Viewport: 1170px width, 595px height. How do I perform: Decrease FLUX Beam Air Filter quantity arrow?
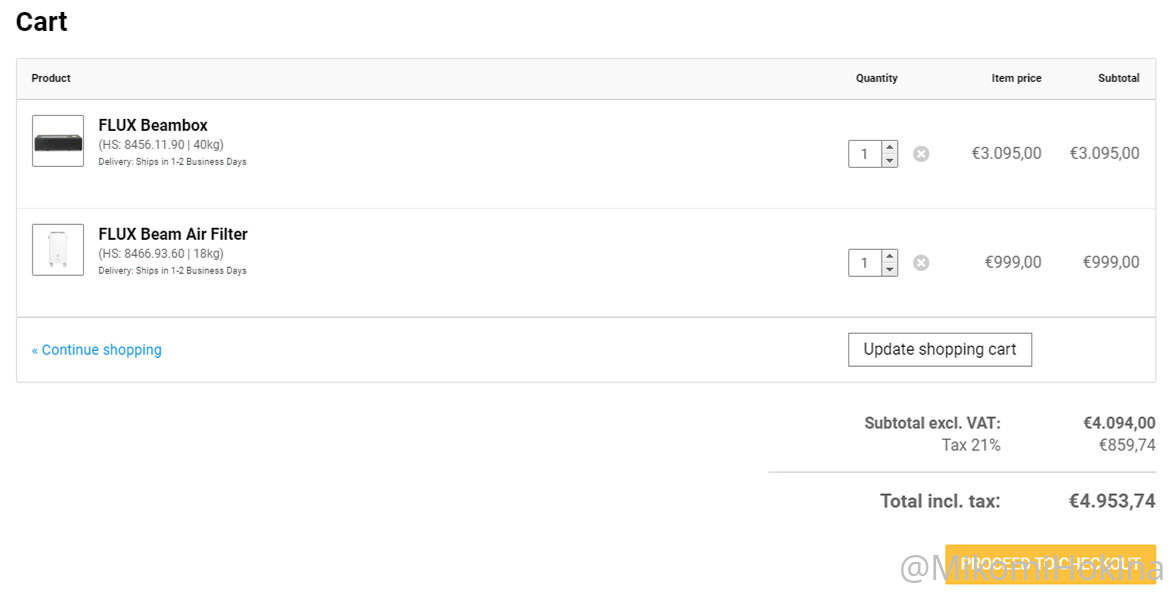[889, 270]
